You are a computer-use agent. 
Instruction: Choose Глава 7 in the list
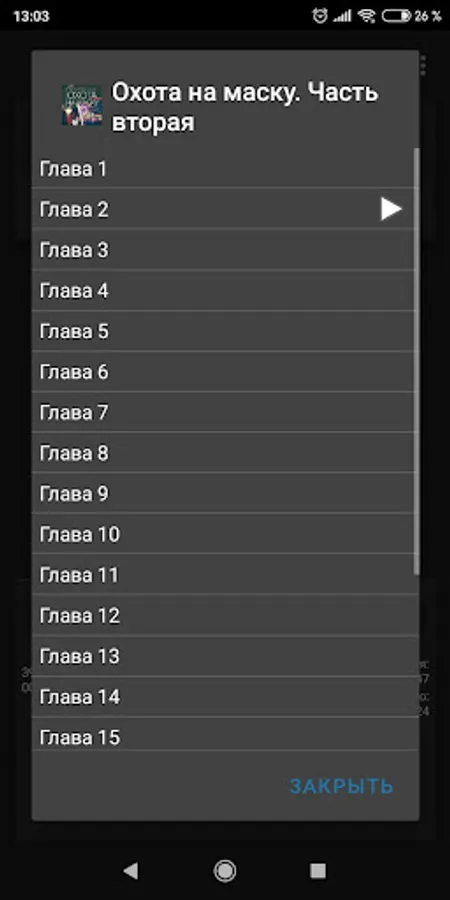[x=225, y=412]
